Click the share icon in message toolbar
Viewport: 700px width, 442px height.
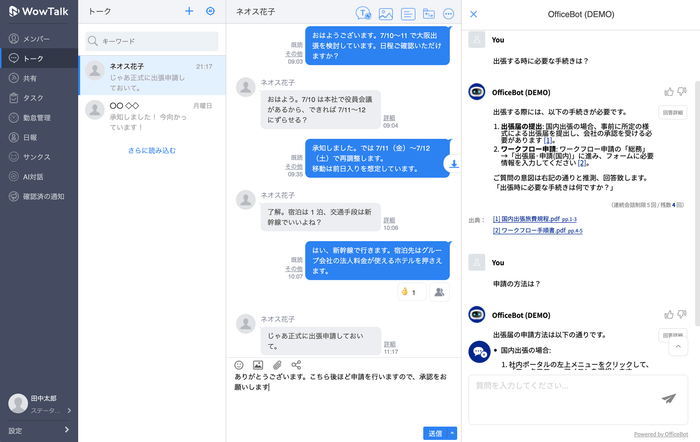pos(296,365)
